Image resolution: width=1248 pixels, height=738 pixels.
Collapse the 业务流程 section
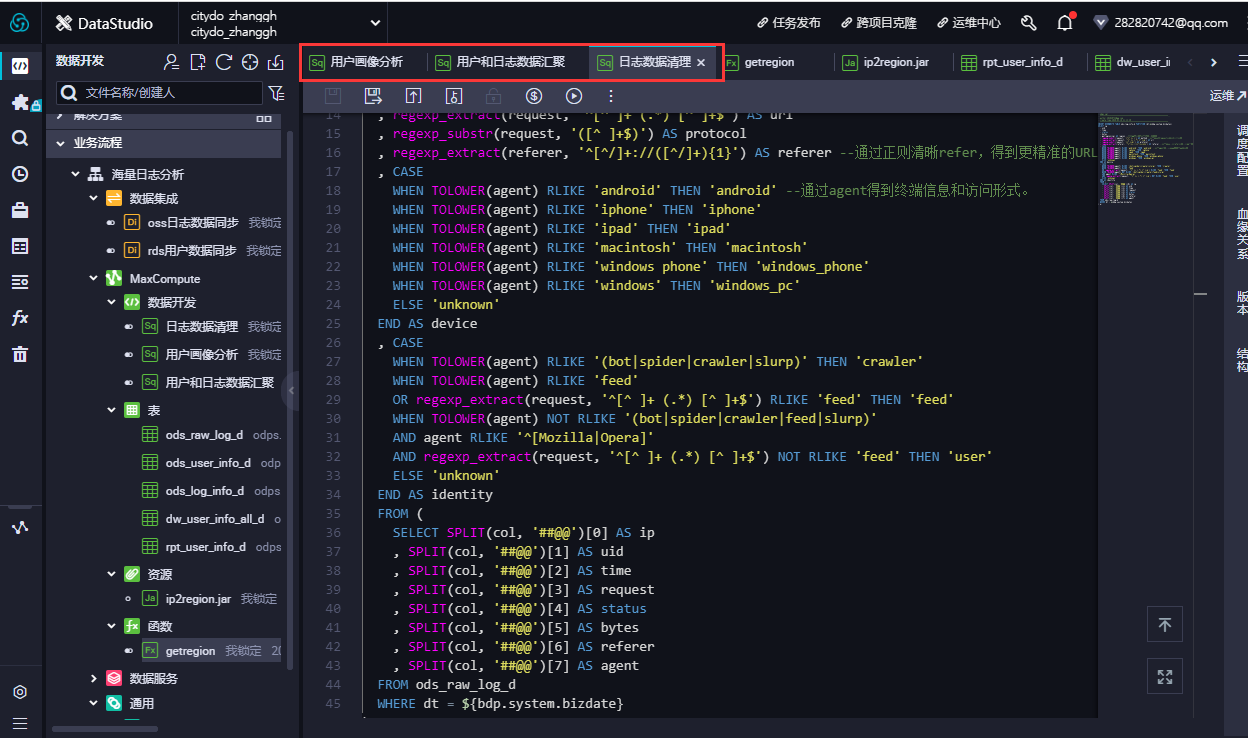[61, 143]
